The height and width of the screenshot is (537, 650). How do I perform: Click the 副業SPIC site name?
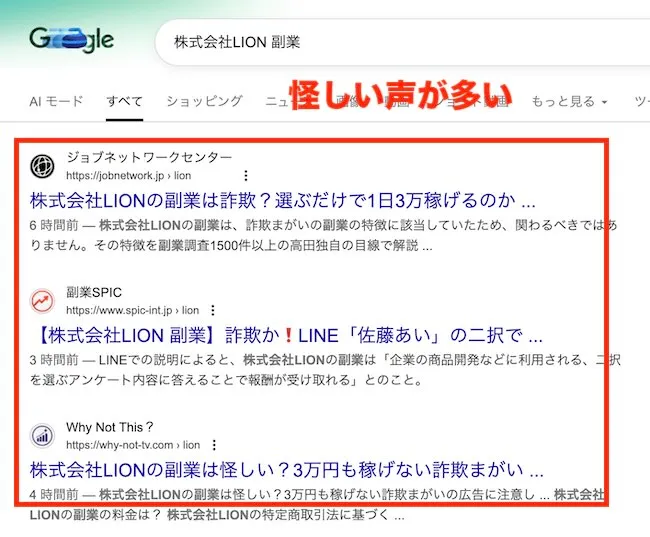(x=94, y=292)
